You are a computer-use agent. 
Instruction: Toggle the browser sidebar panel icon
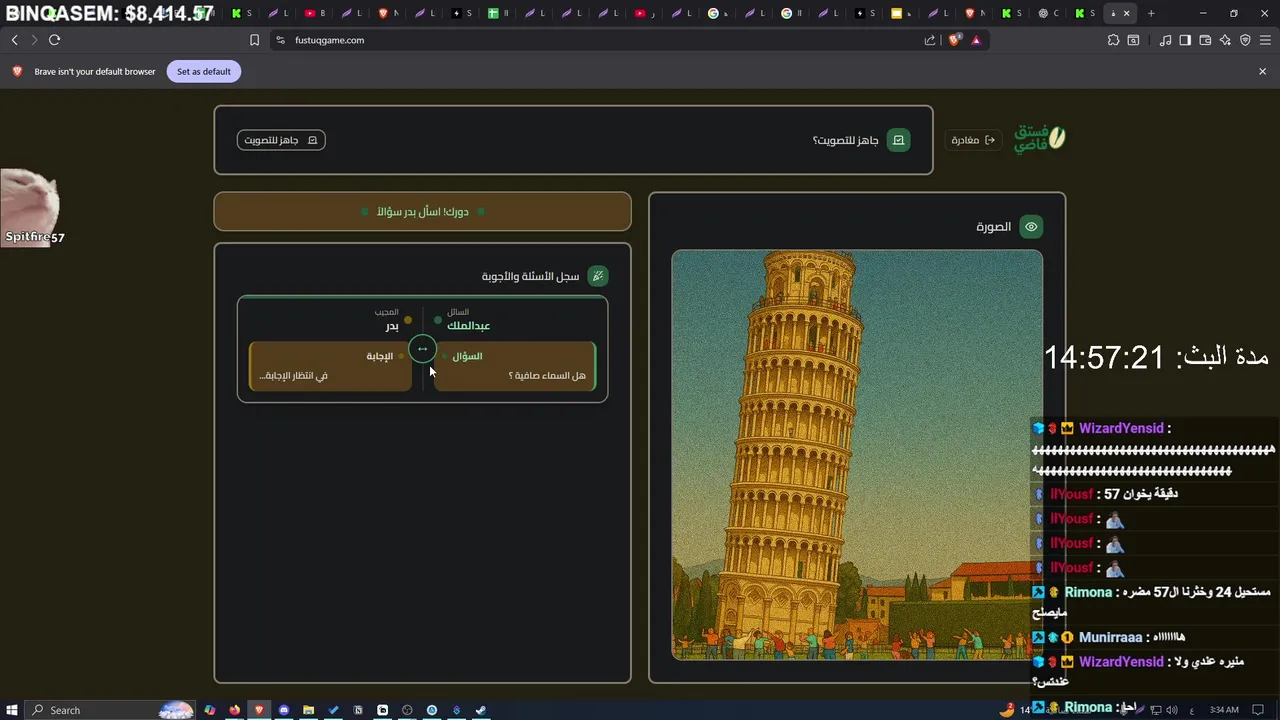tap(1185, 40)
